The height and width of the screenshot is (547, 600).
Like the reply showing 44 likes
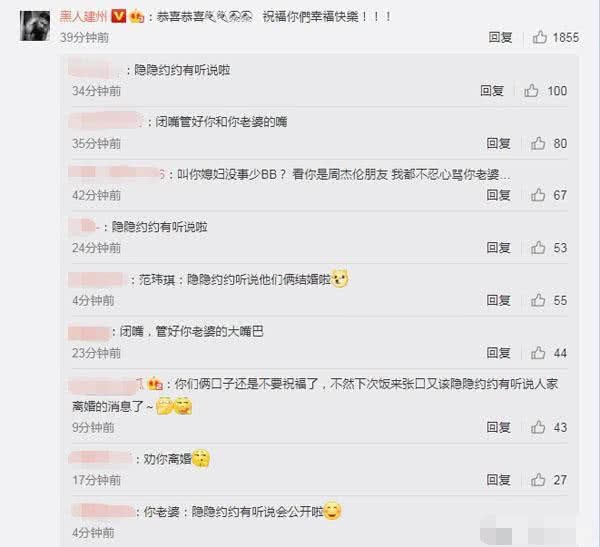[538, 353]
